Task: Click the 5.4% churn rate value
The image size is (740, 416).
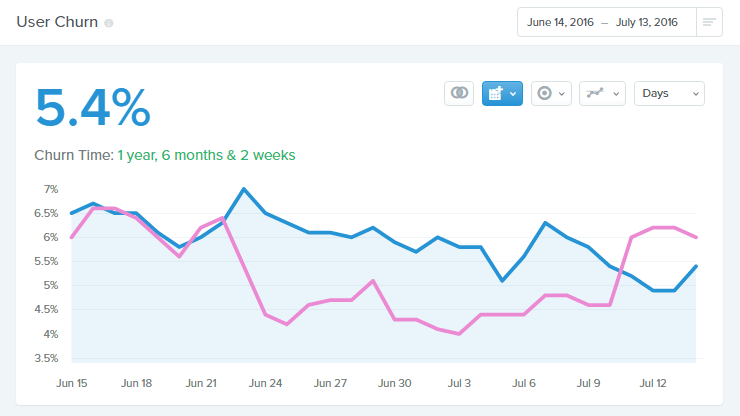Action: click(93, 107)
